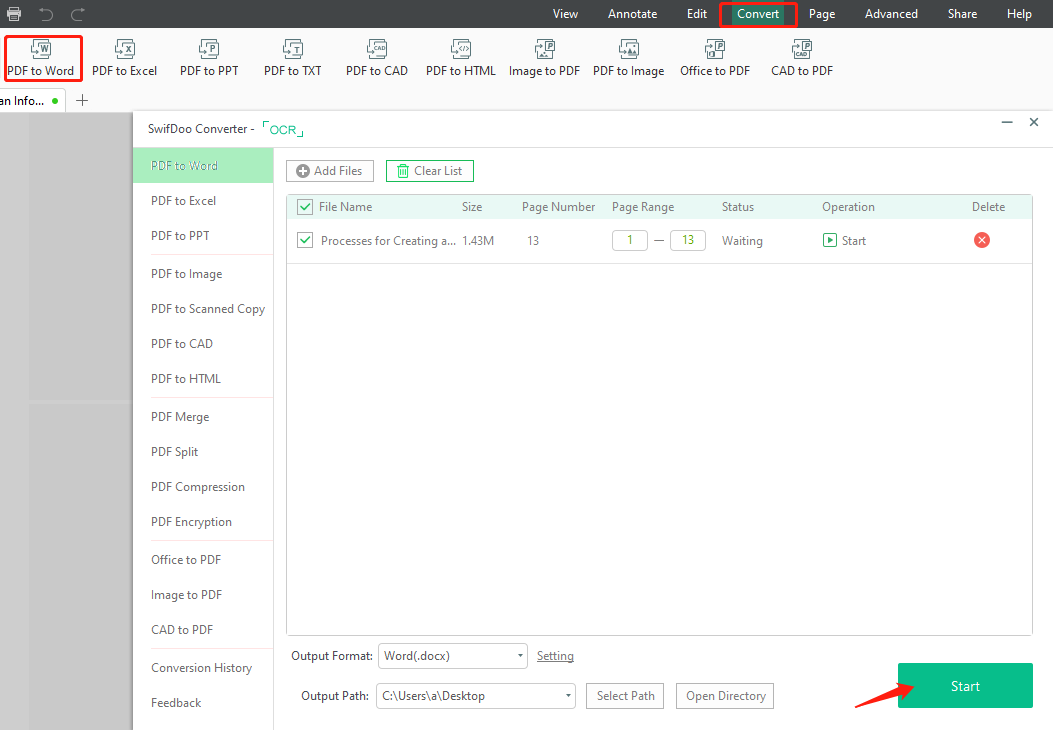Switch to the Convert menu tab
The image size is (1053, 730).
pyautogui.click(x=758, y=14)
